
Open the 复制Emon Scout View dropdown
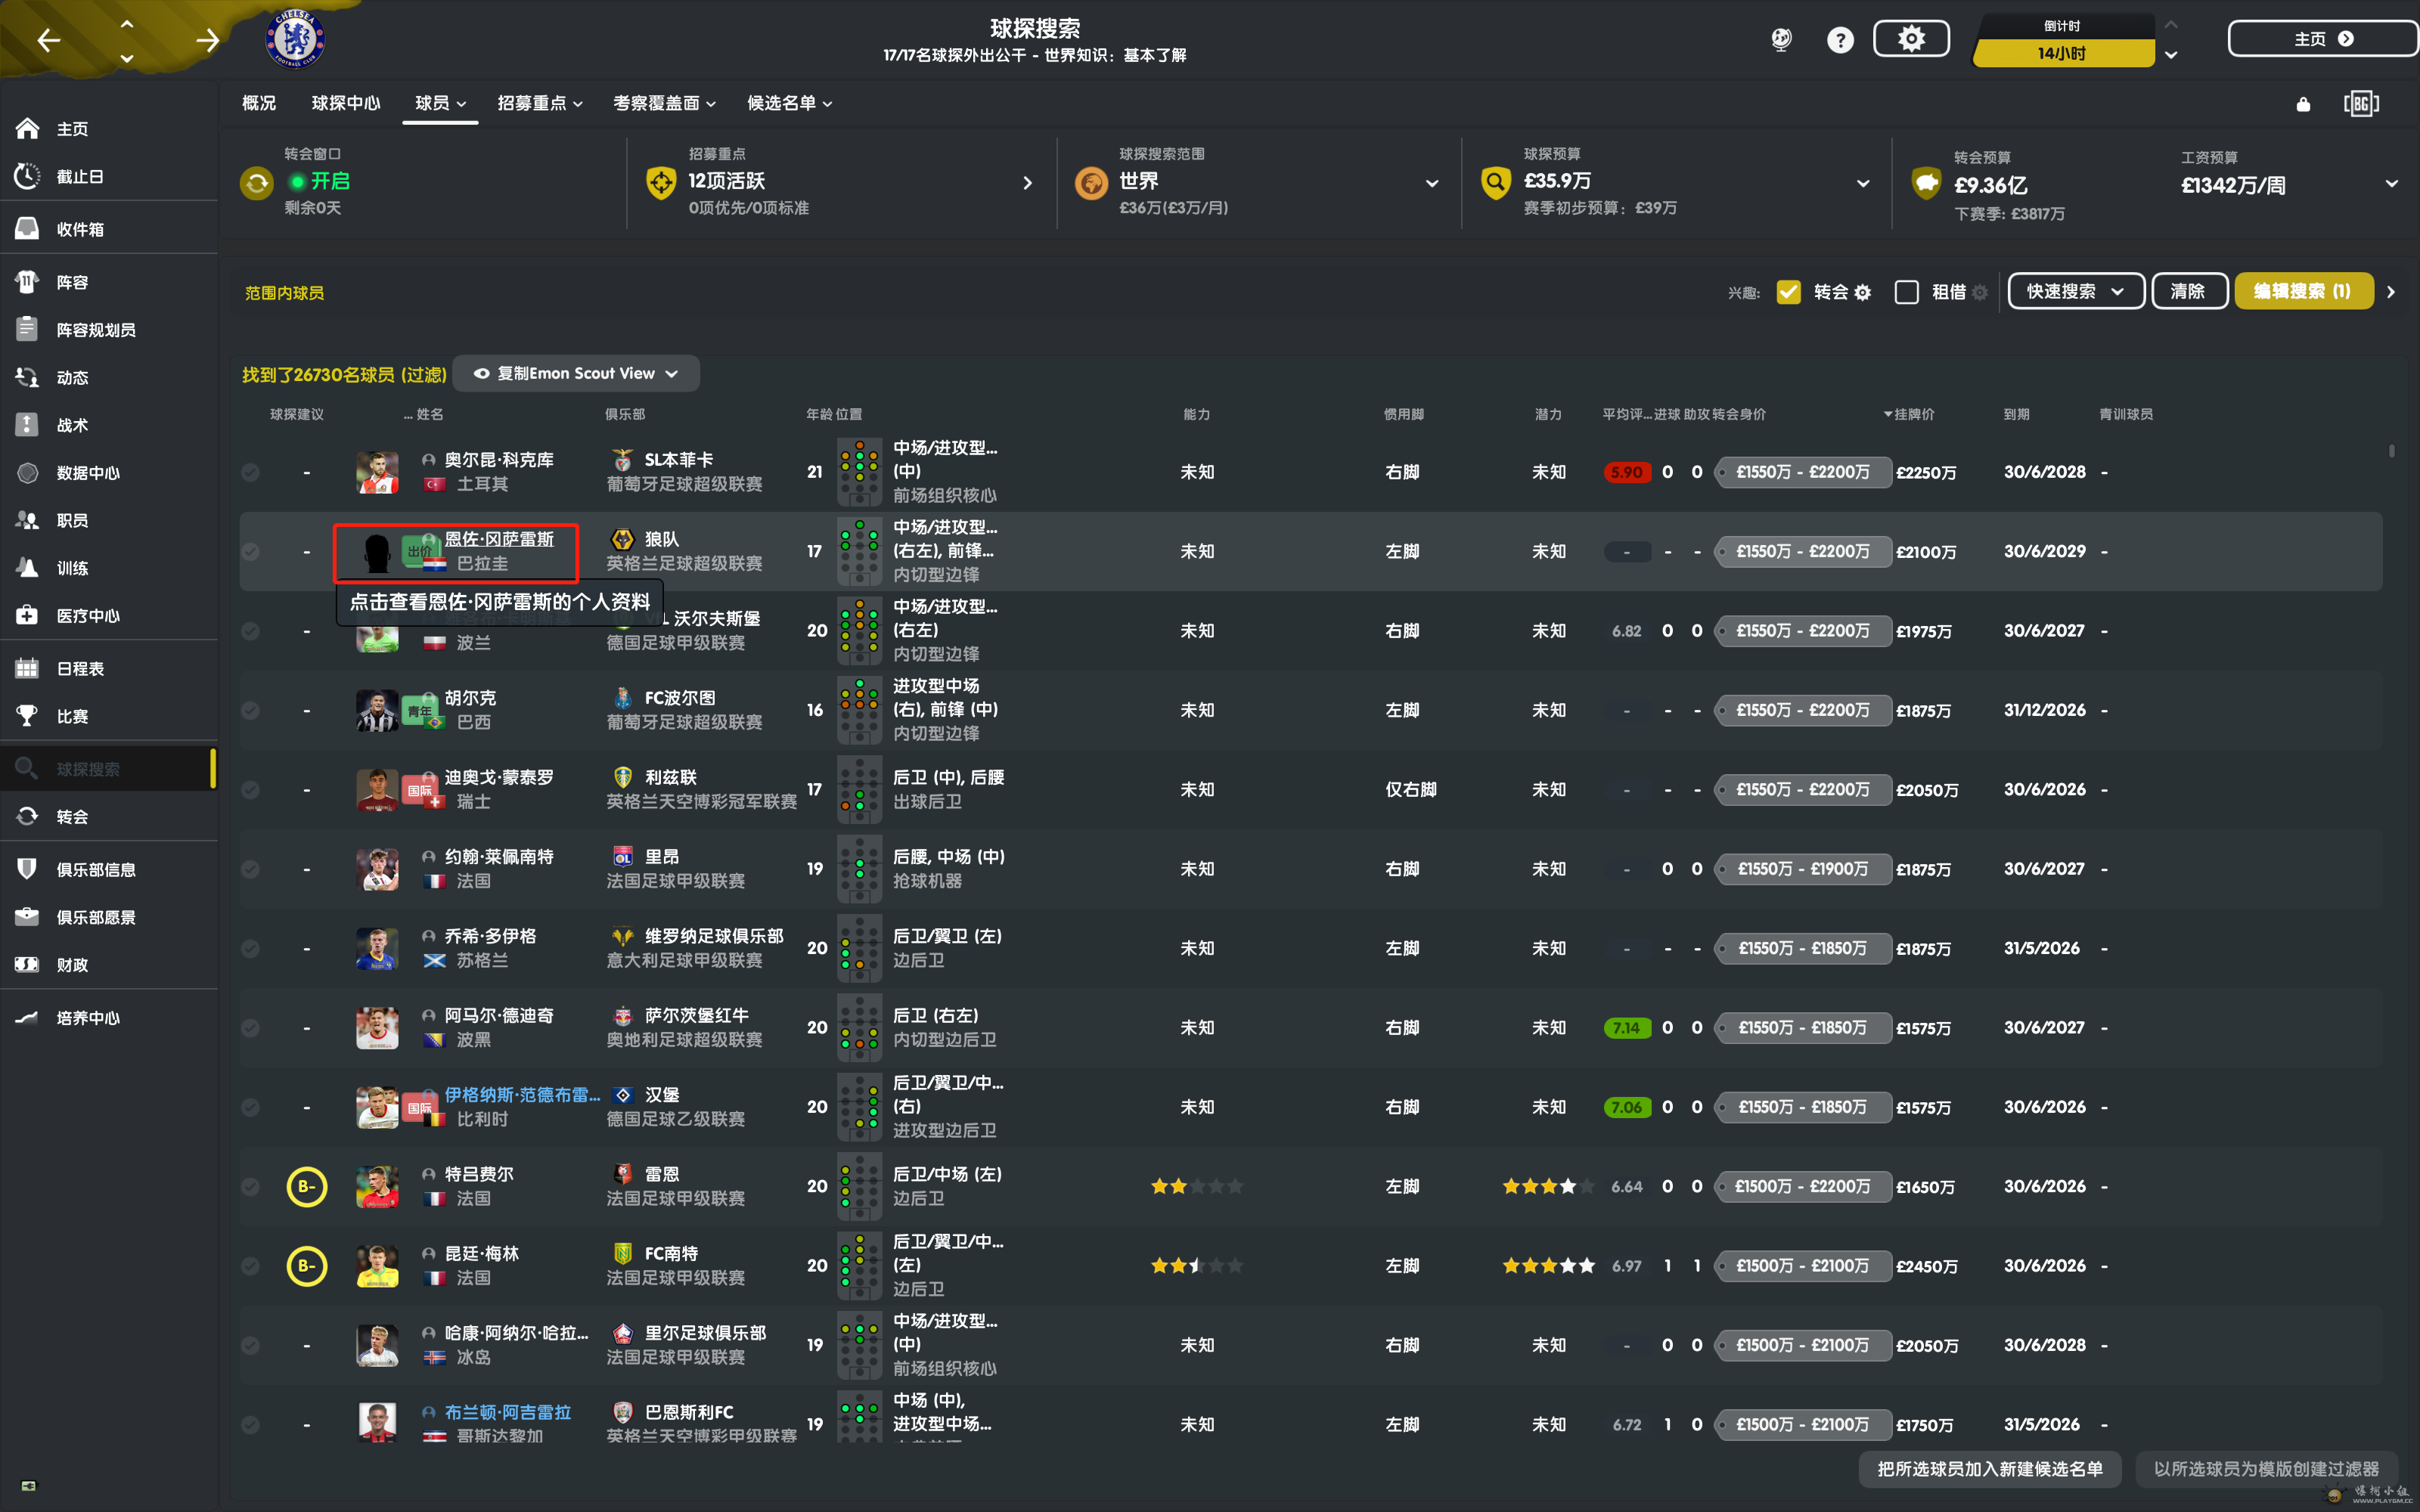[576, 373]
